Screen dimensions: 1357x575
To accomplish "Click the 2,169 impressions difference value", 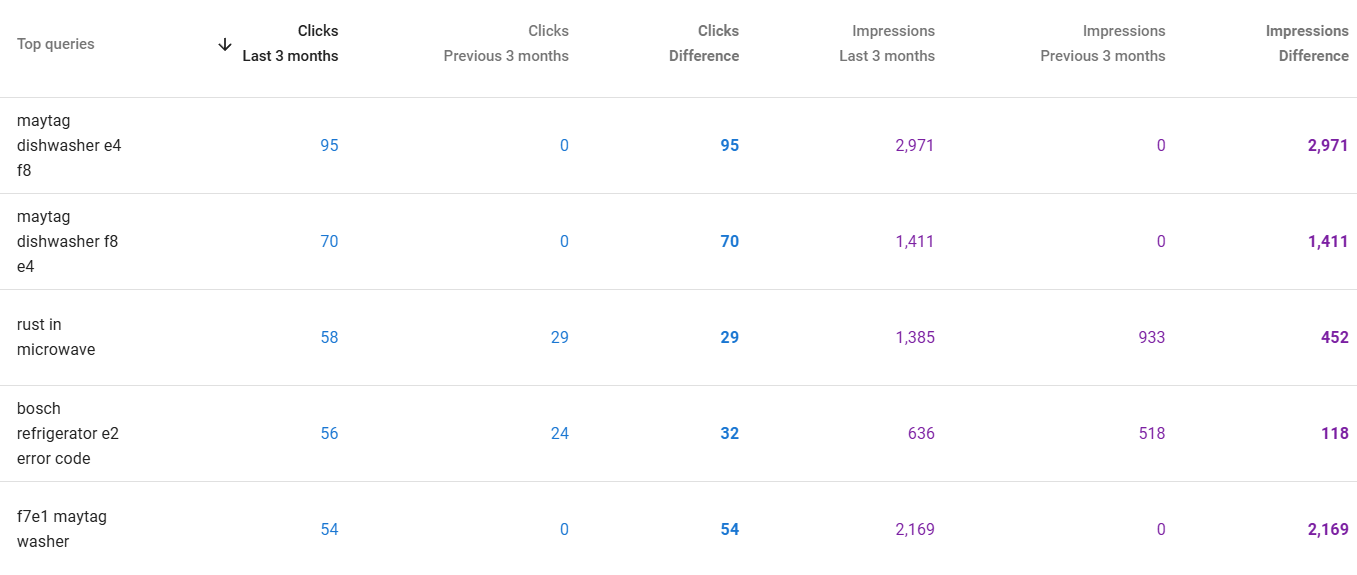I will [x=1328, y=530].
